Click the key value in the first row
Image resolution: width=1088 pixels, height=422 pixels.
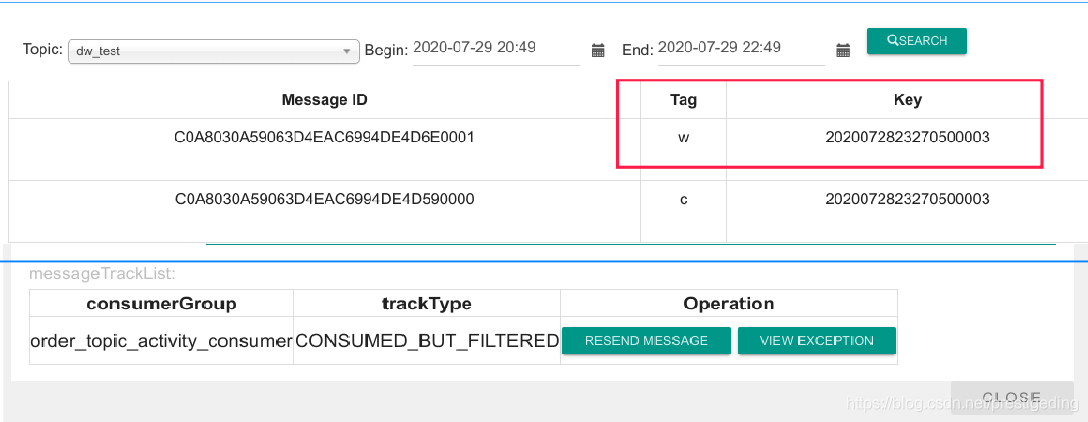coord(907,137)
